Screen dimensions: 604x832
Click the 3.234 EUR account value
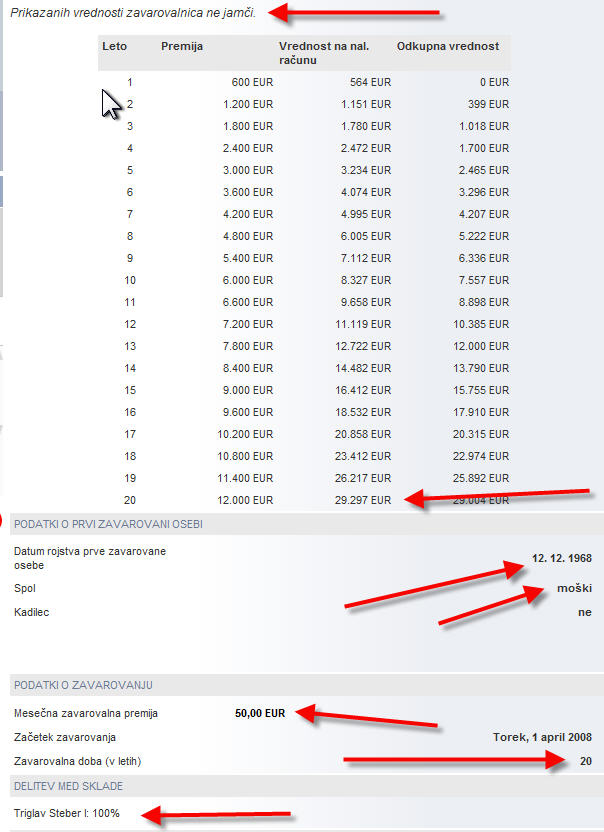pyautogui.click(x=366, y=170)
